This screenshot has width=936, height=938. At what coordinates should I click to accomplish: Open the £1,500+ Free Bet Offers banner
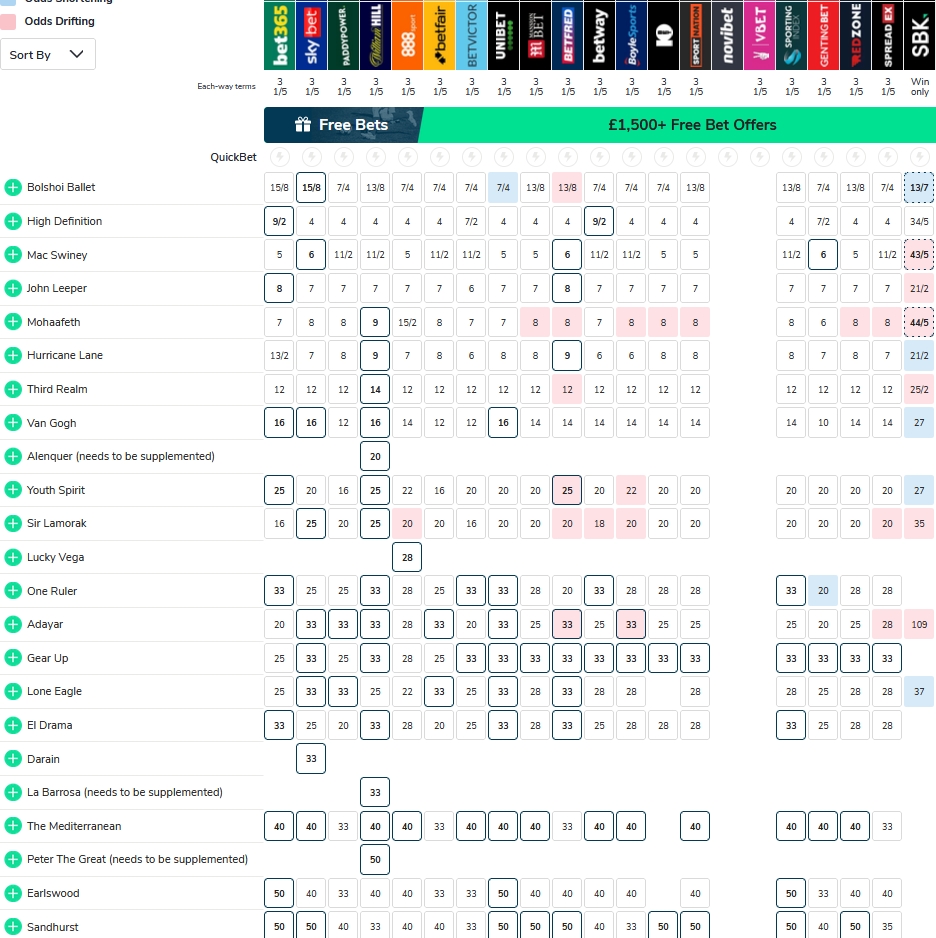click(x=678, y=125)
